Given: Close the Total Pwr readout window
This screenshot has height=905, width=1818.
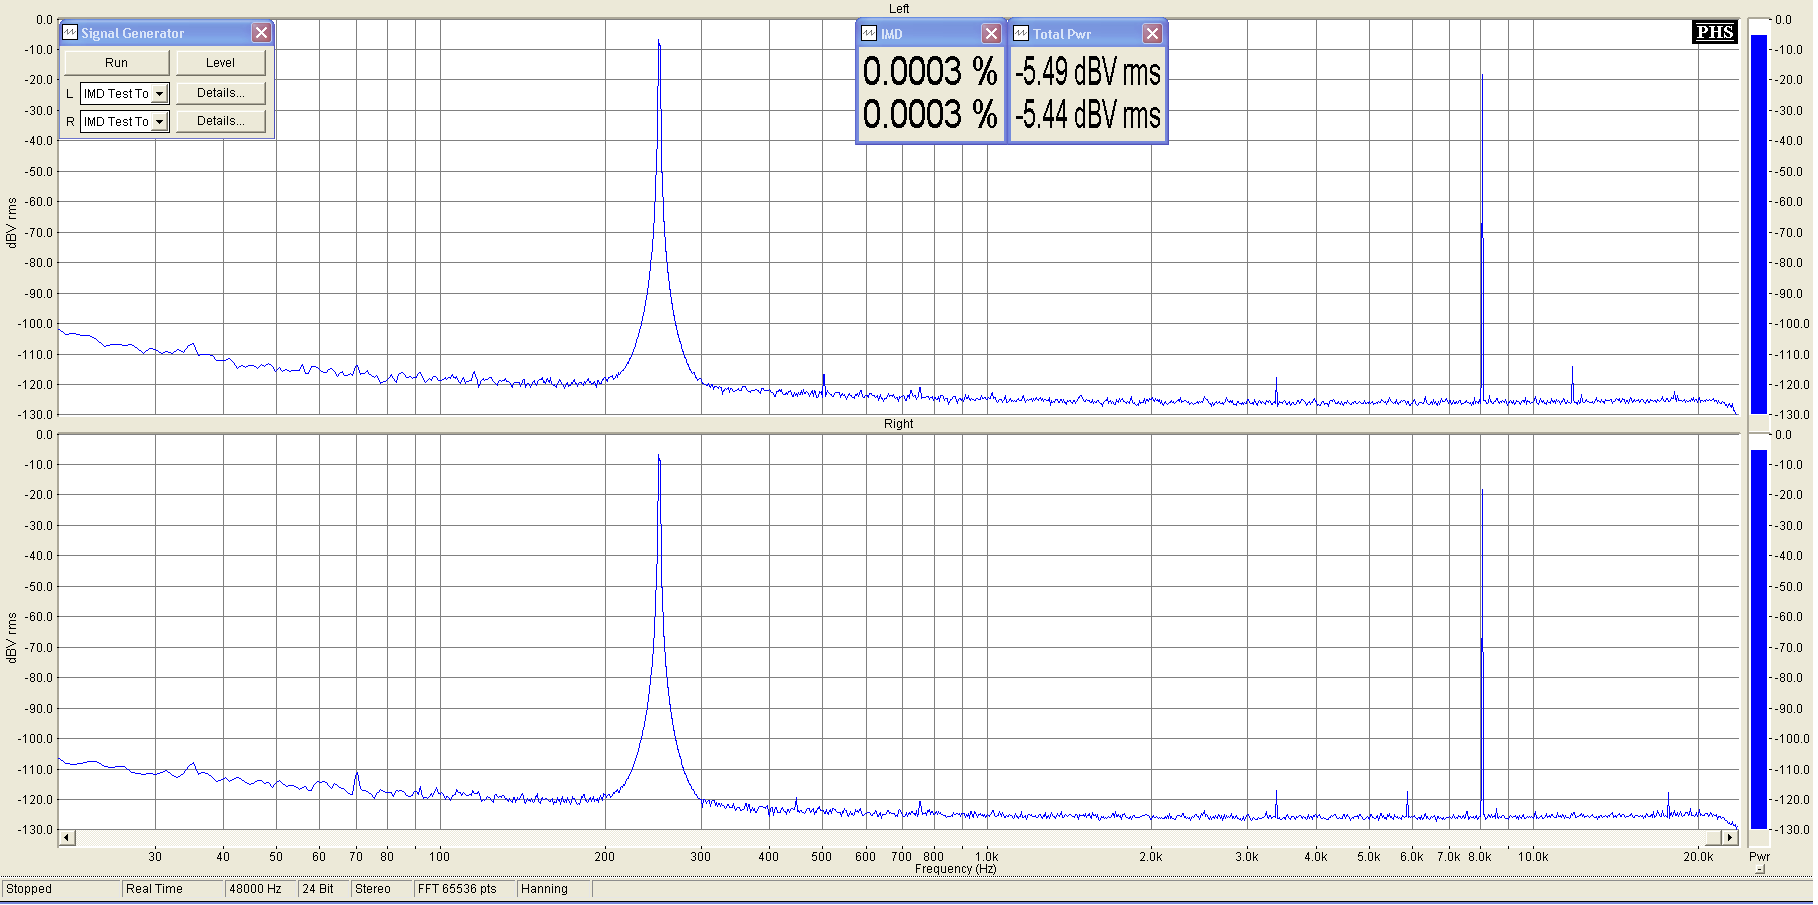Looking at the screenshot, I should pyautogui.click(x=1152, y=34).
